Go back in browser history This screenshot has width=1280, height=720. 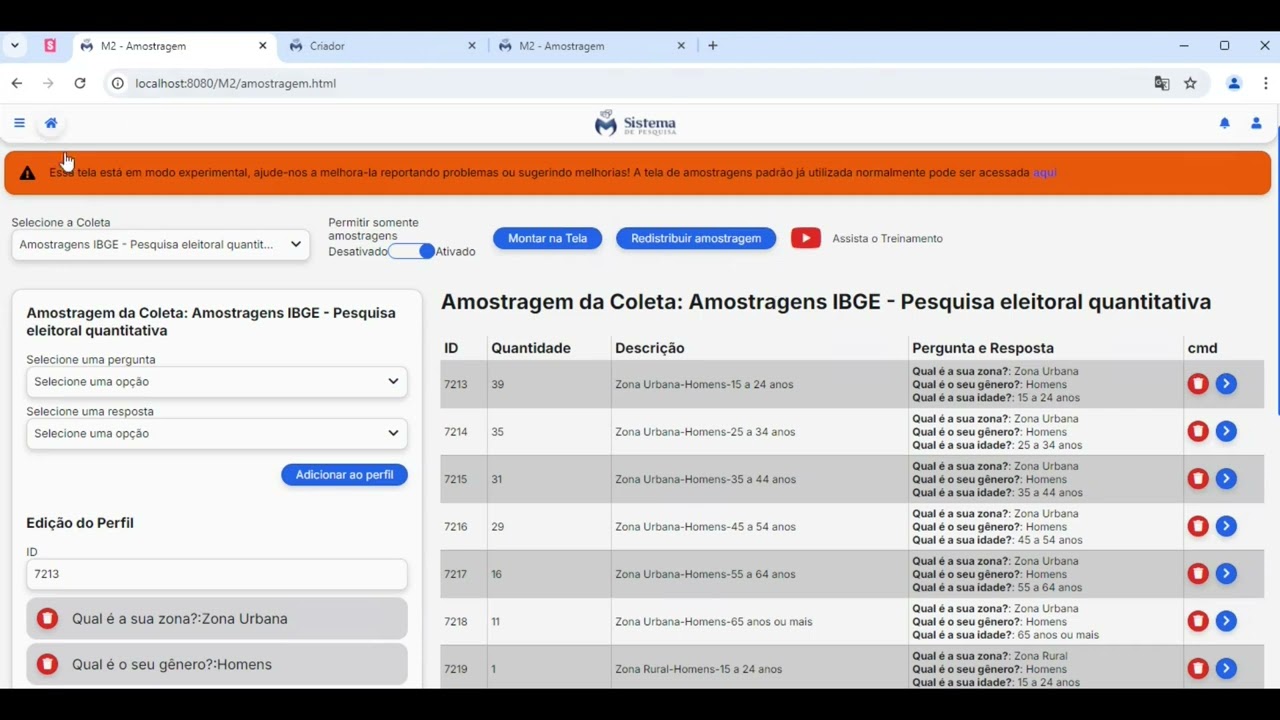tap(17, 84)
